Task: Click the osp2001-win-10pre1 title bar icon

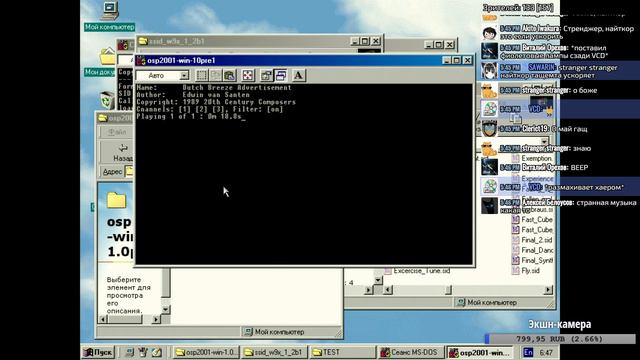Action: point(141,60)
